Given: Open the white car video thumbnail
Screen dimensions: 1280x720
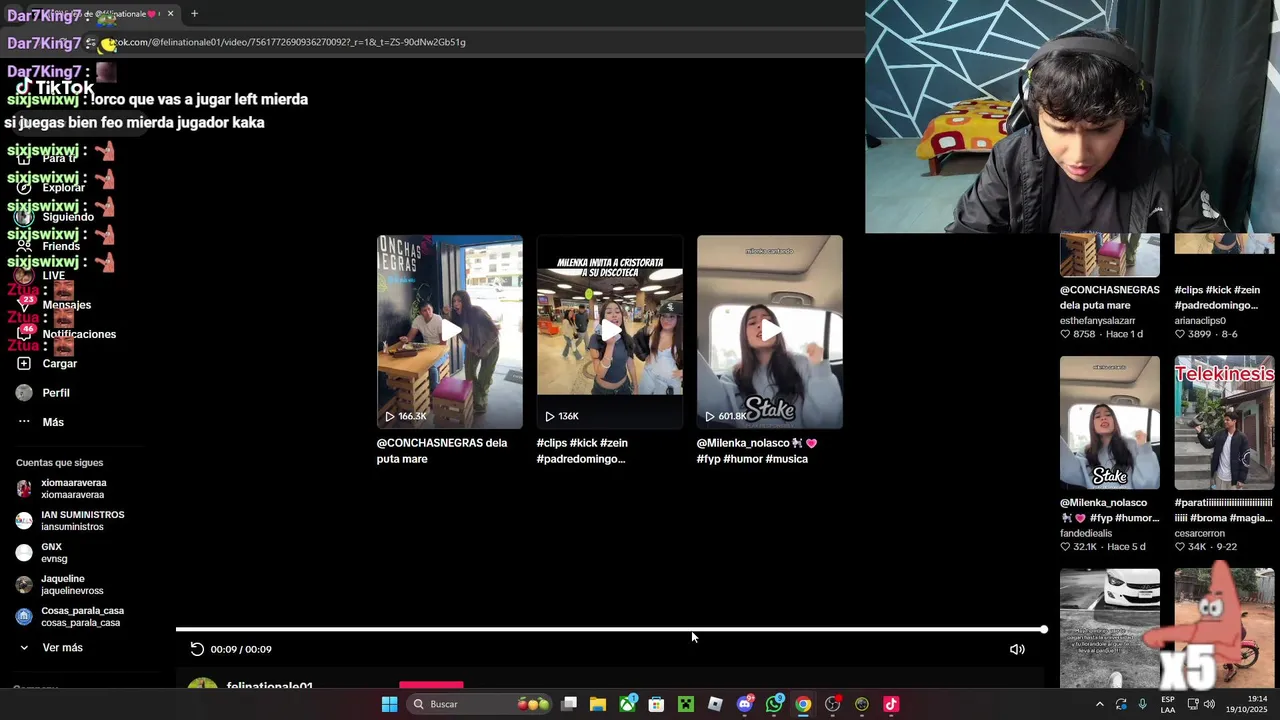Looking at the screenshot, I should (1110, 628).
